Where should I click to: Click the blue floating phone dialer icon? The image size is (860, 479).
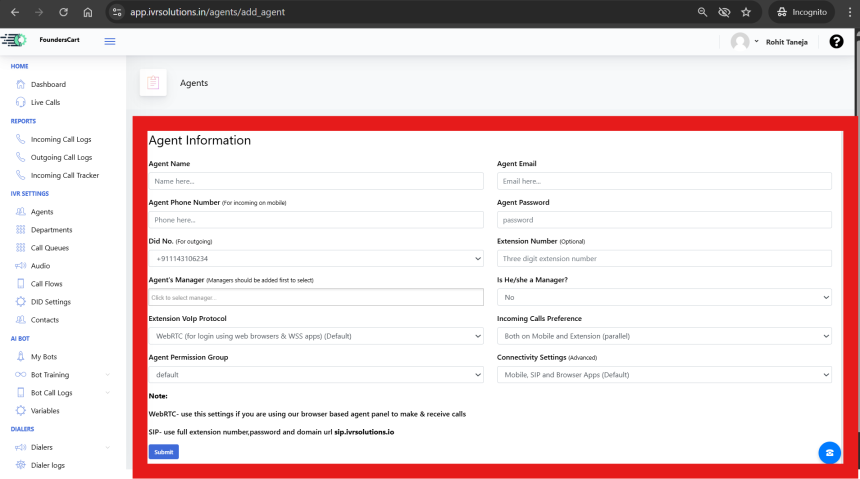(x=829, y=452)
